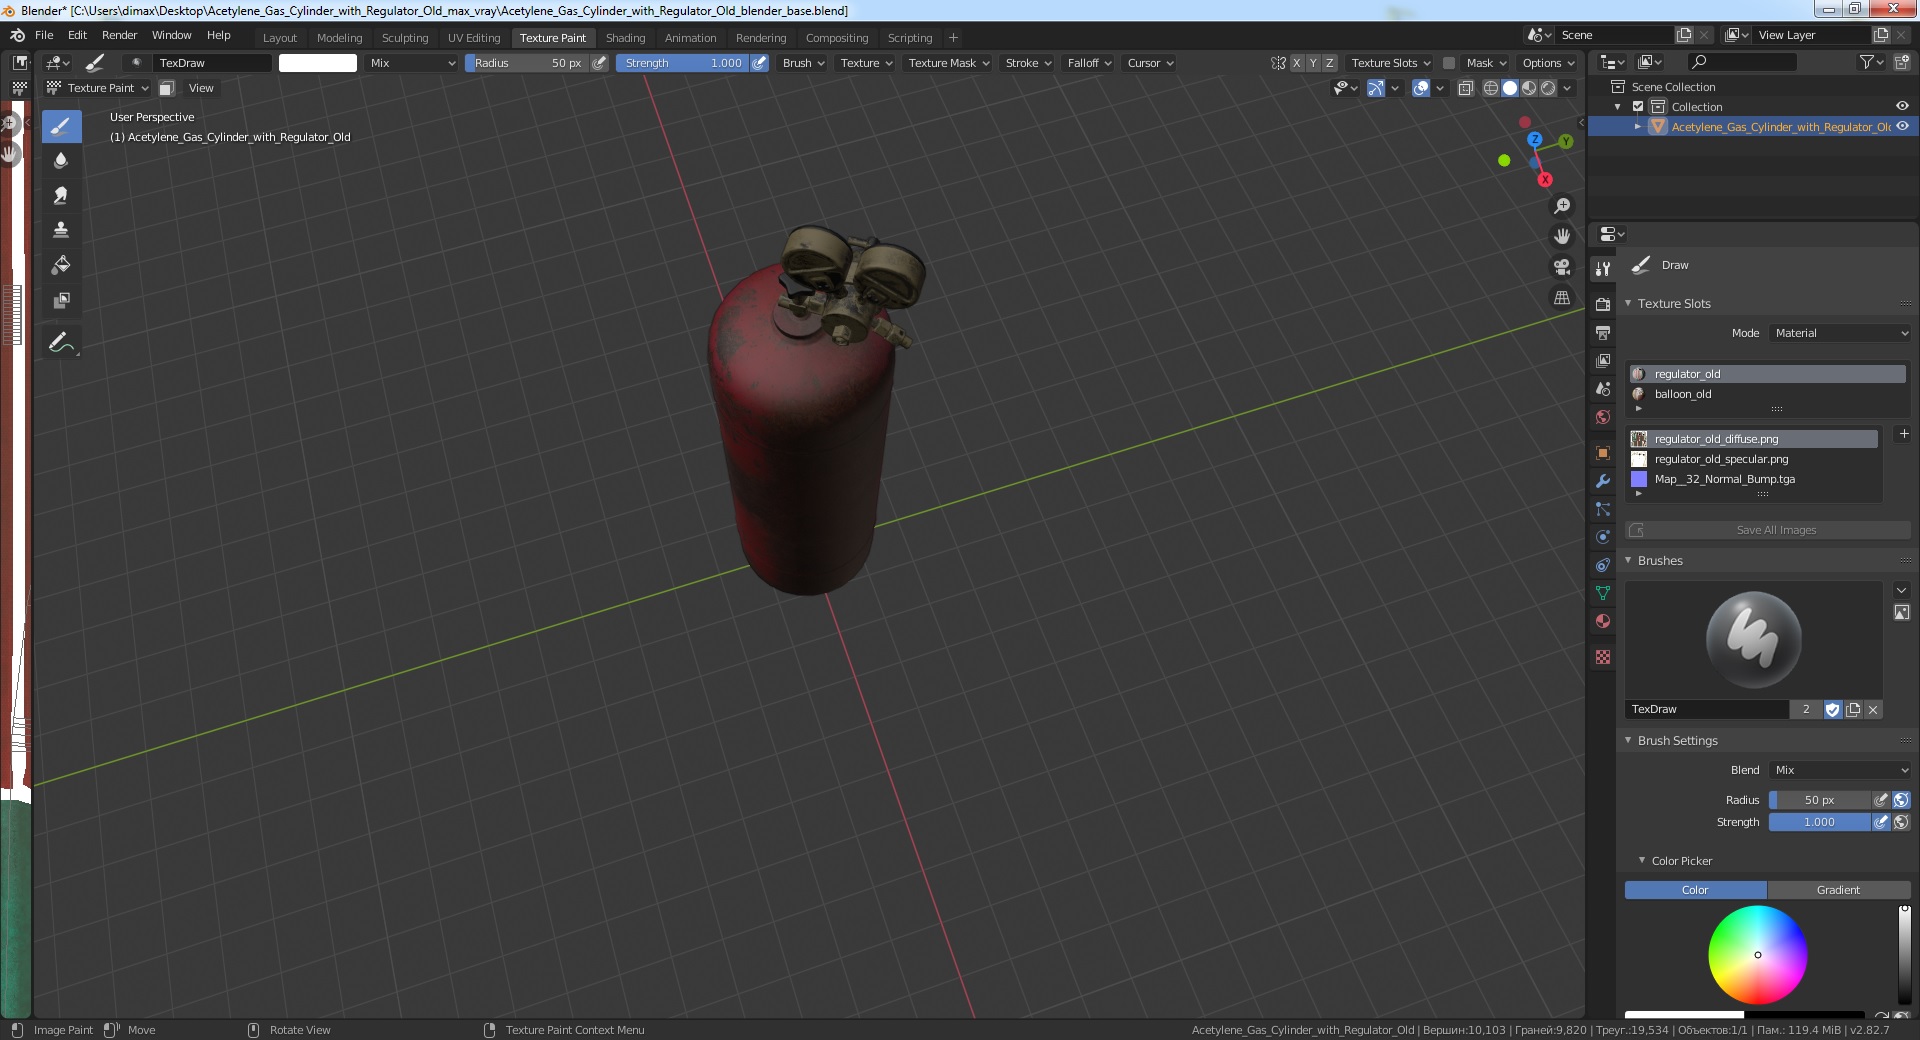Switch to UV Editing workspace tab

click(474, 38)
